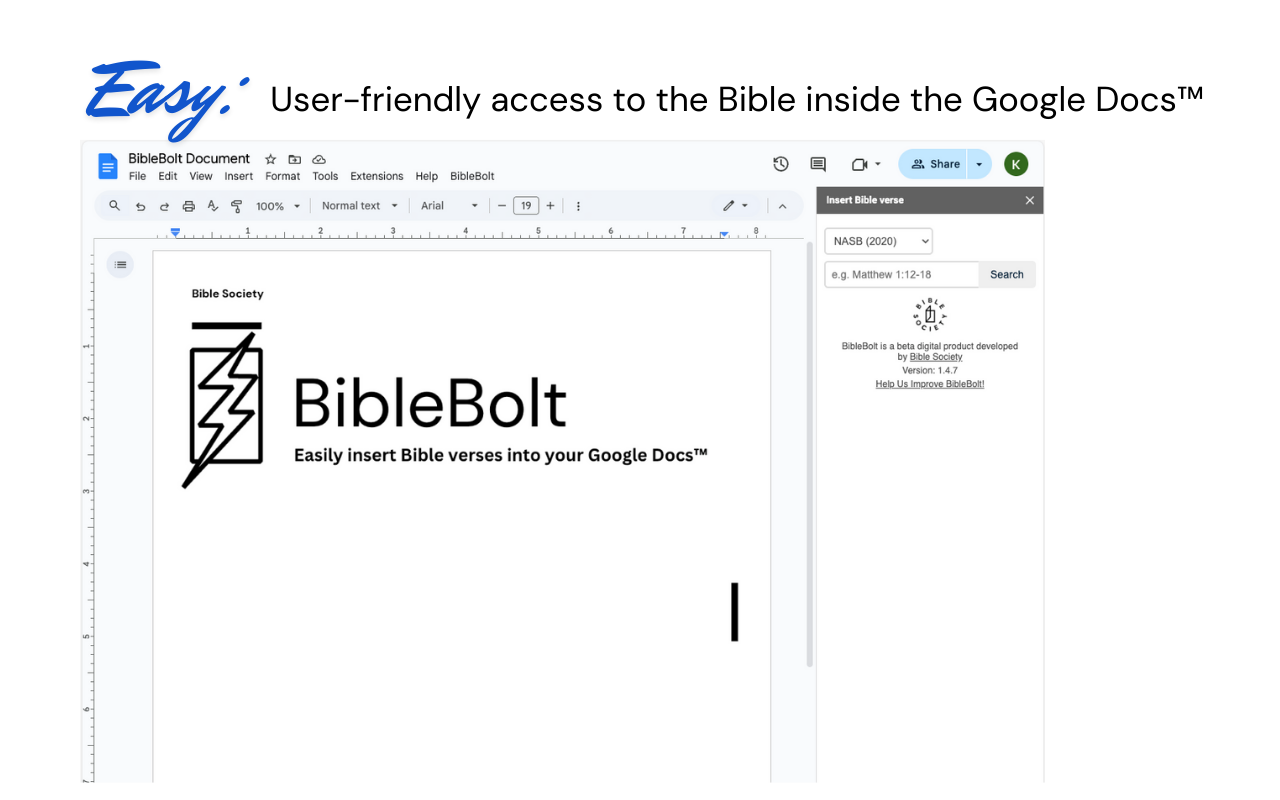Viewport: 1280px width, 800px height.
Task: Click the 'Easily insert Bible verses' tagline
Action: coord(501,455)
